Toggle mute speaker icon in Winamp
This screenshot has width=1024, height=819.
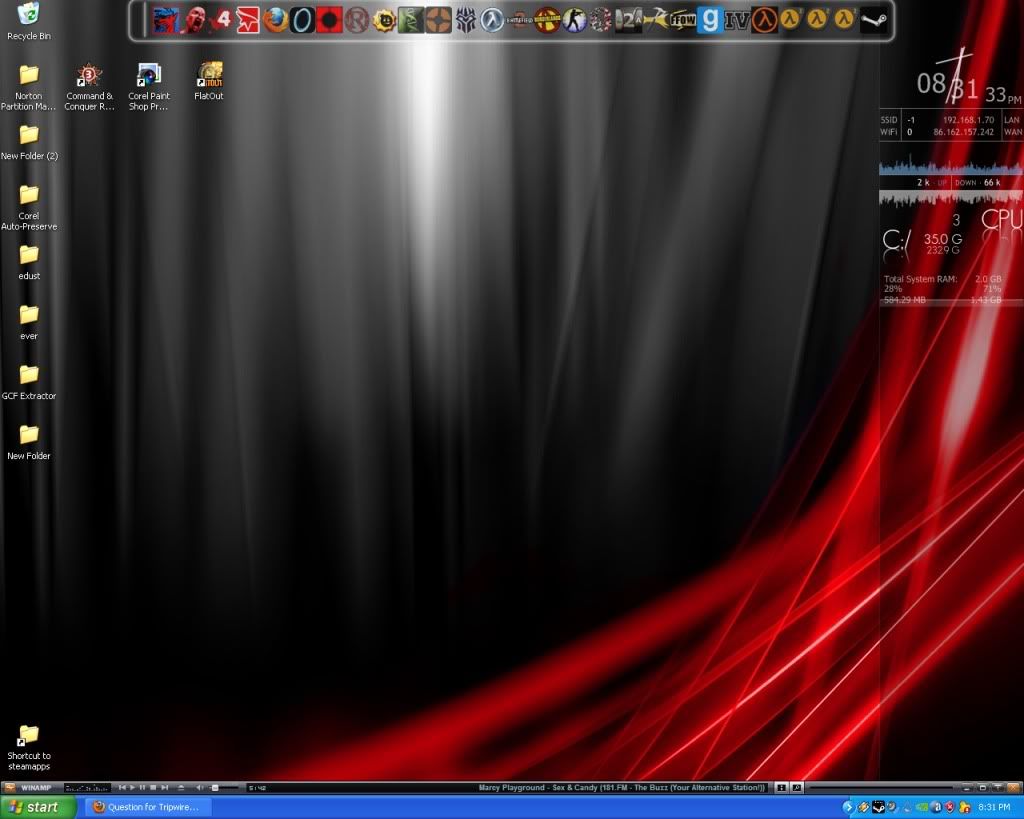[200, 788]
